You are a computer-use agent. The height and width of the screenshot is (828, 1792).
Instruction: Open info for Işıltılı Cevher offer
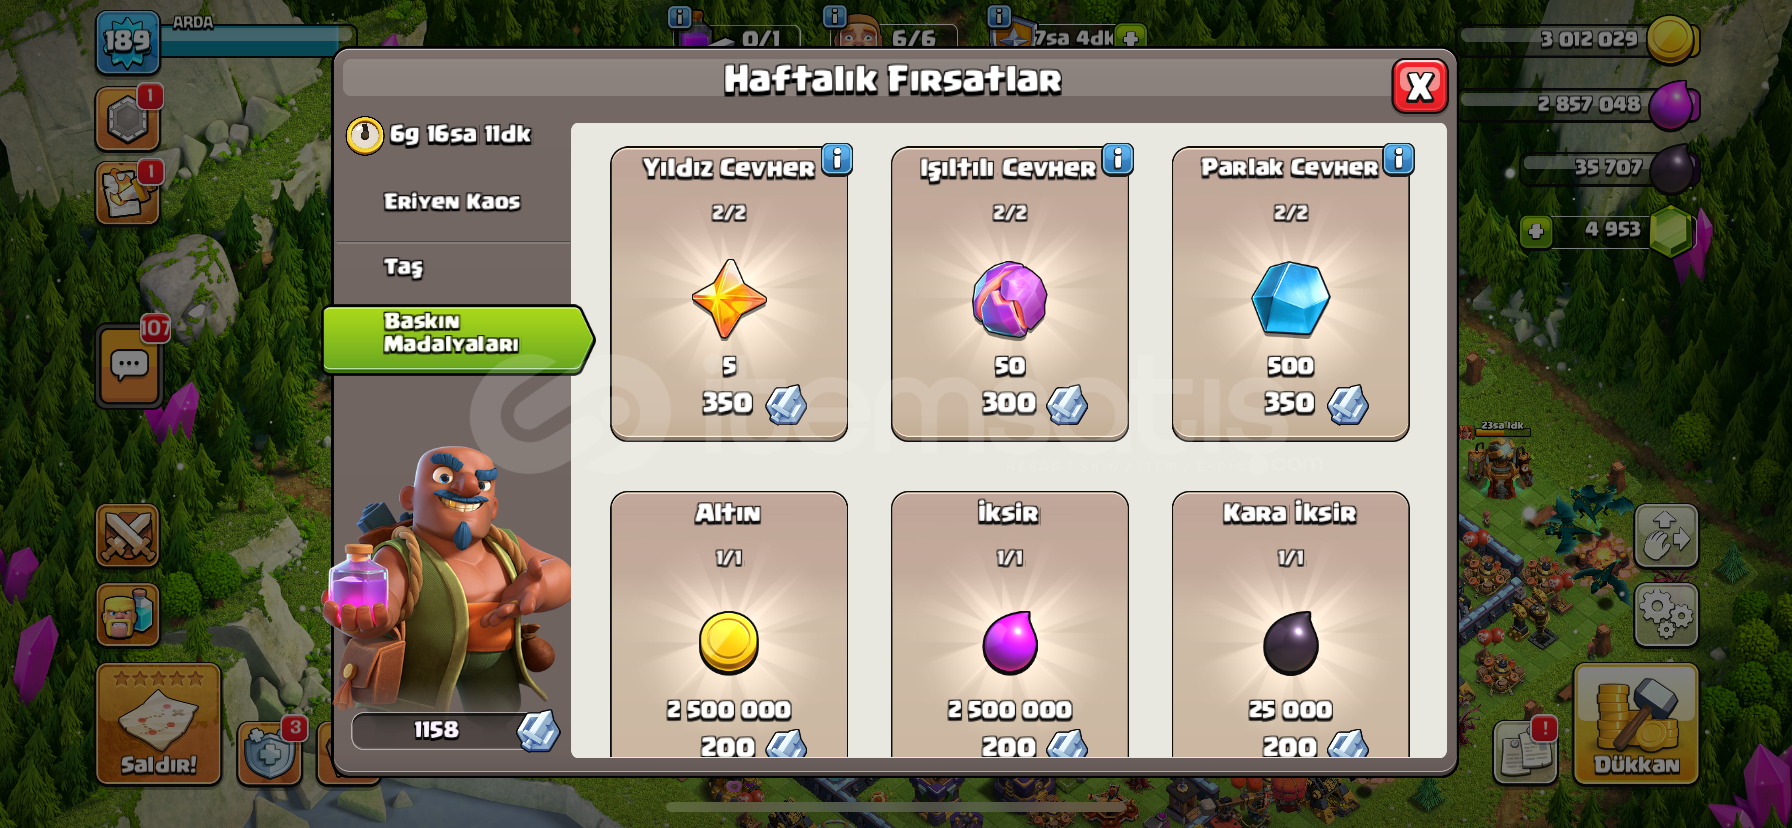(1118, 159)
